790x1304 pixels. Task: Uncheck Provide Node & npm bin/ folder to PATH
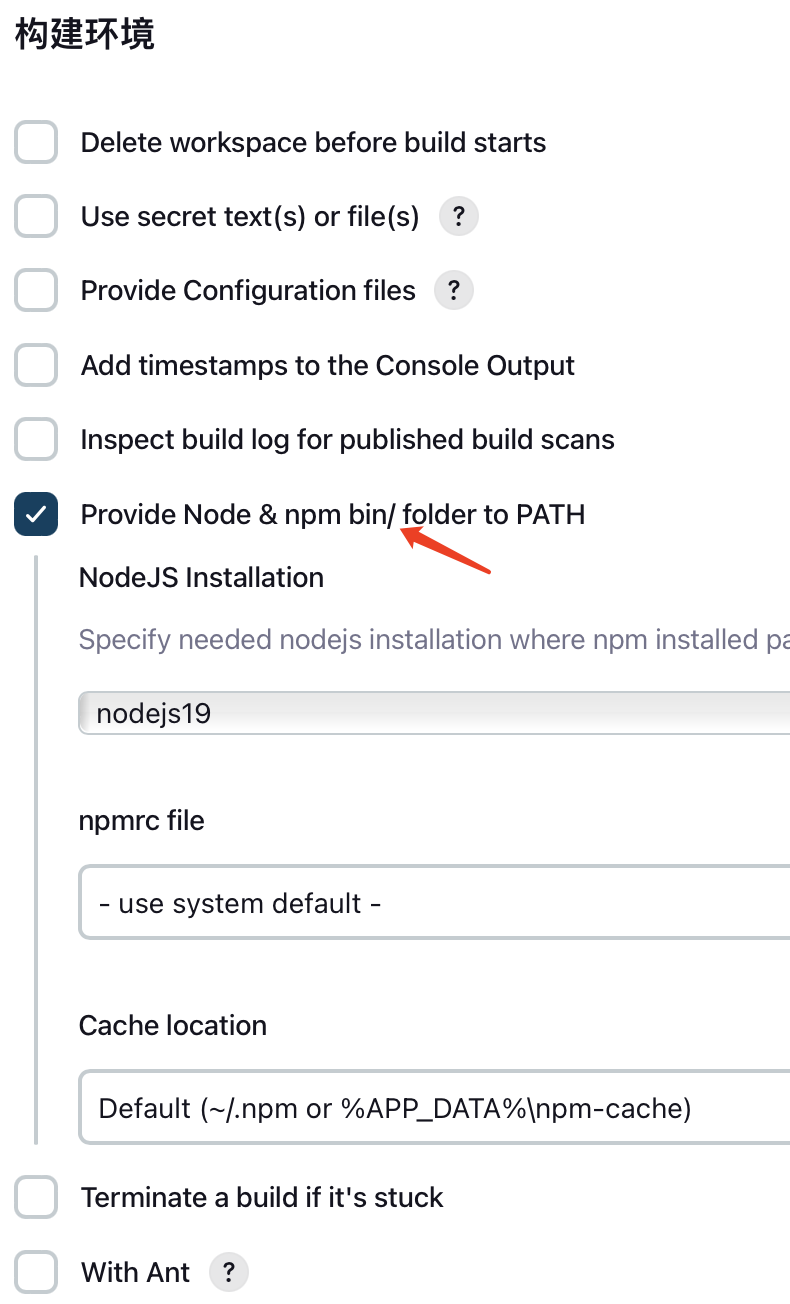36,514
